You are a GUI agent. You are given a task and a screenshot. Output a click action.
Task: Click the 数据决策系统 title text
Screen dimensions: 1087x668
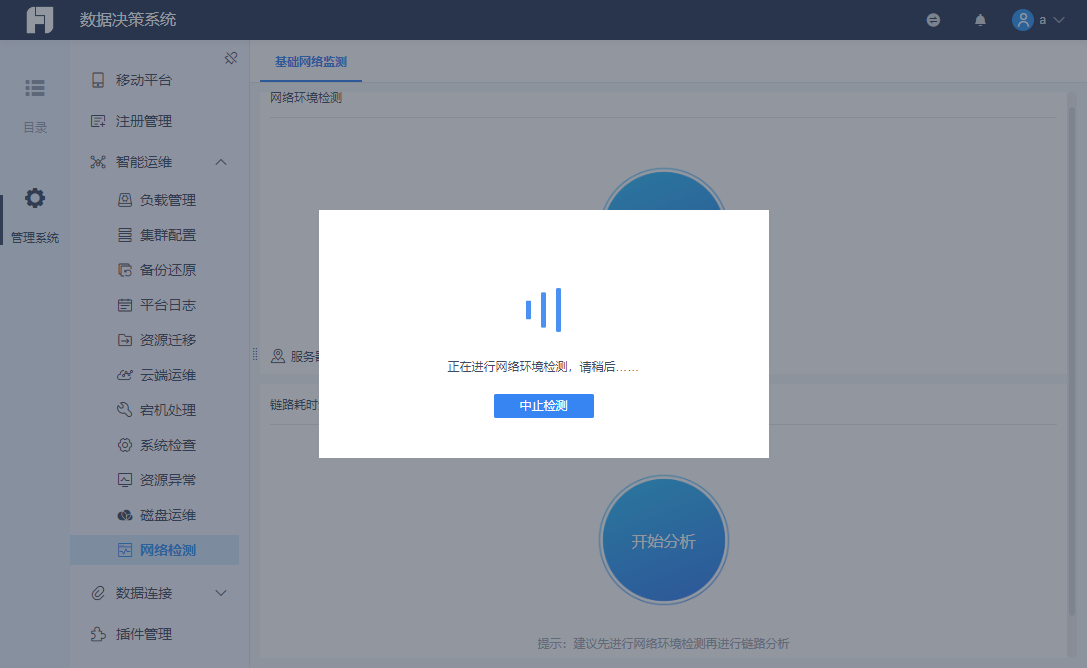128,20
